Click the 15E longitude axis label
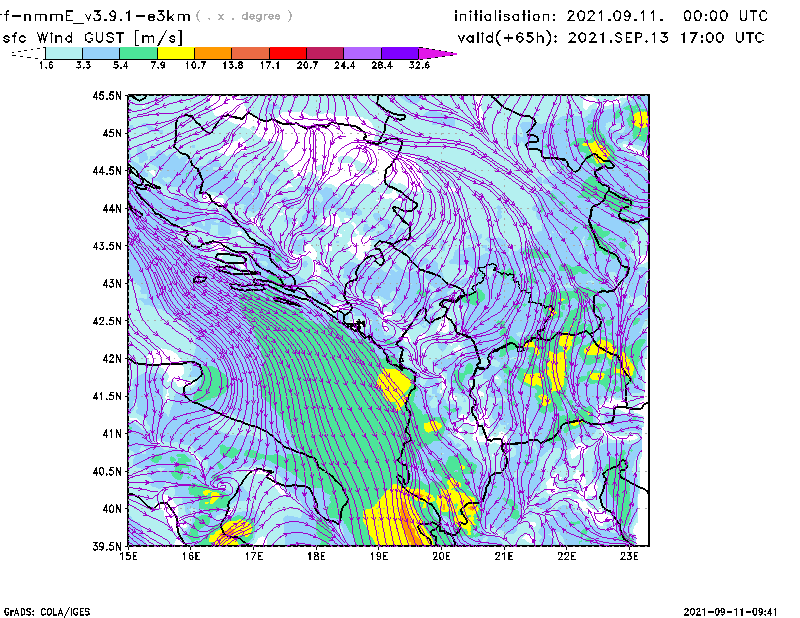Screen dimensions: 800x618 tap(128, 555)
